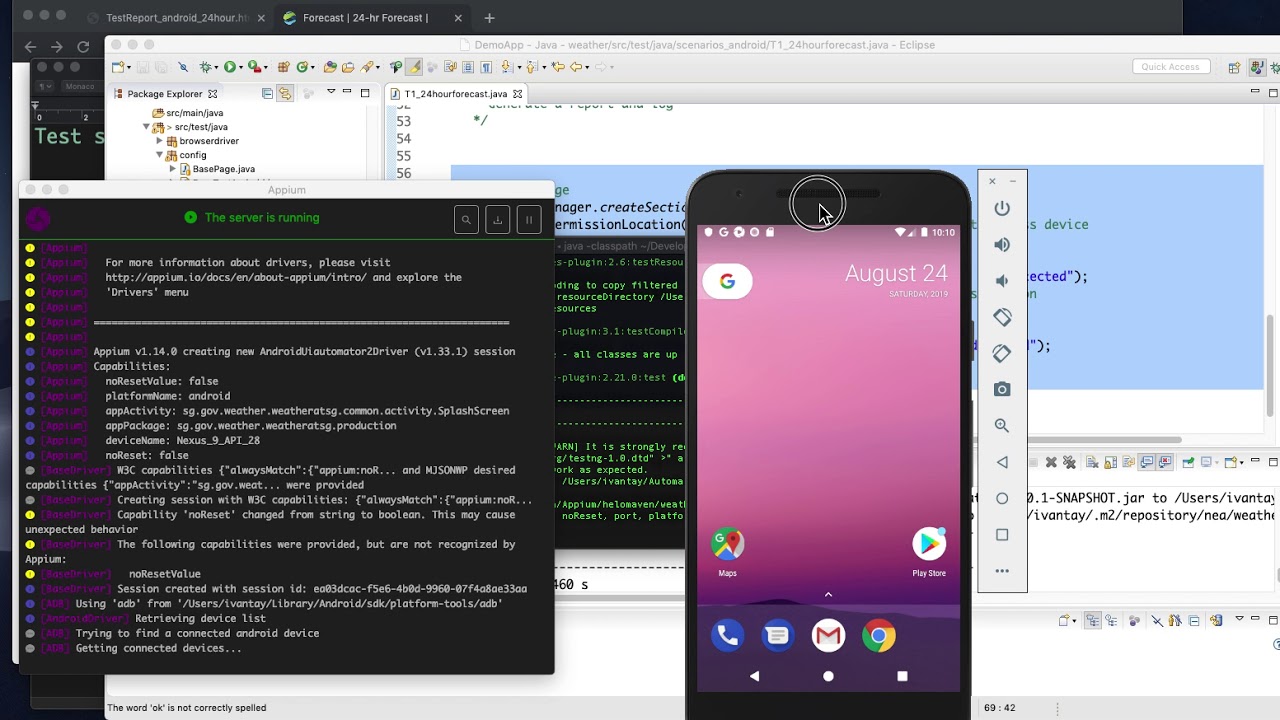Open the Messages app on phone
1280x720 pixels.
click(x=777, y=635)
